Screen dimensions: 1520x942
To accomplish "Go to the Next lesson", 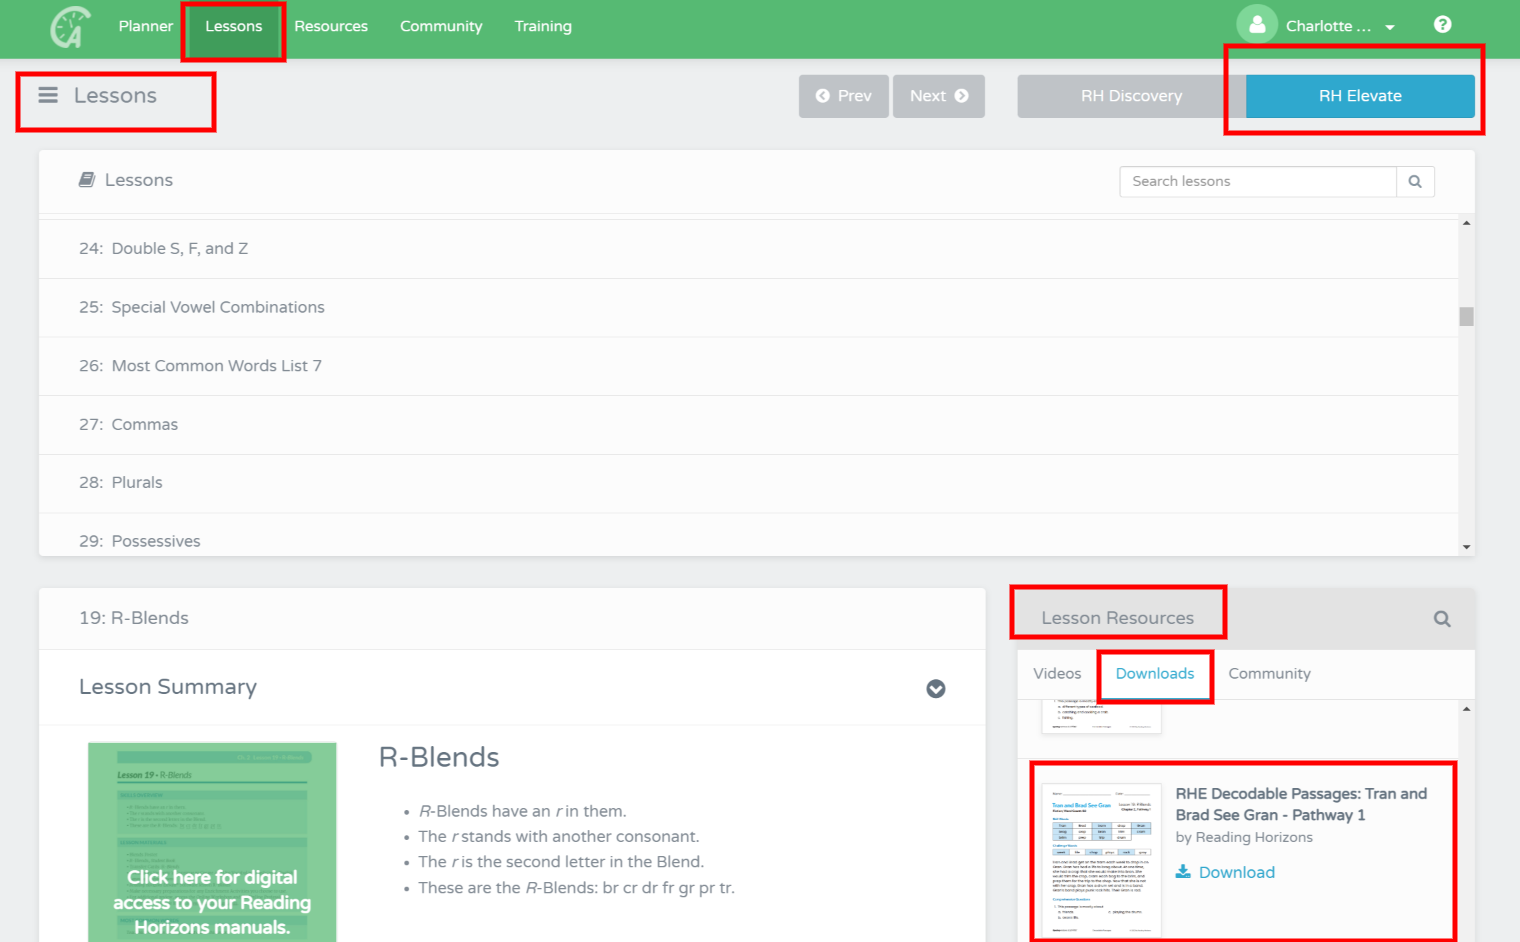I will (938, 96).
